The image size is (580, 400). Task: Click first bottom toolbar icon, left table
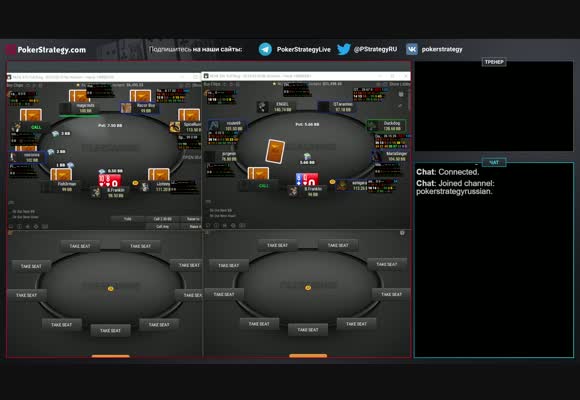coord(11,226)
